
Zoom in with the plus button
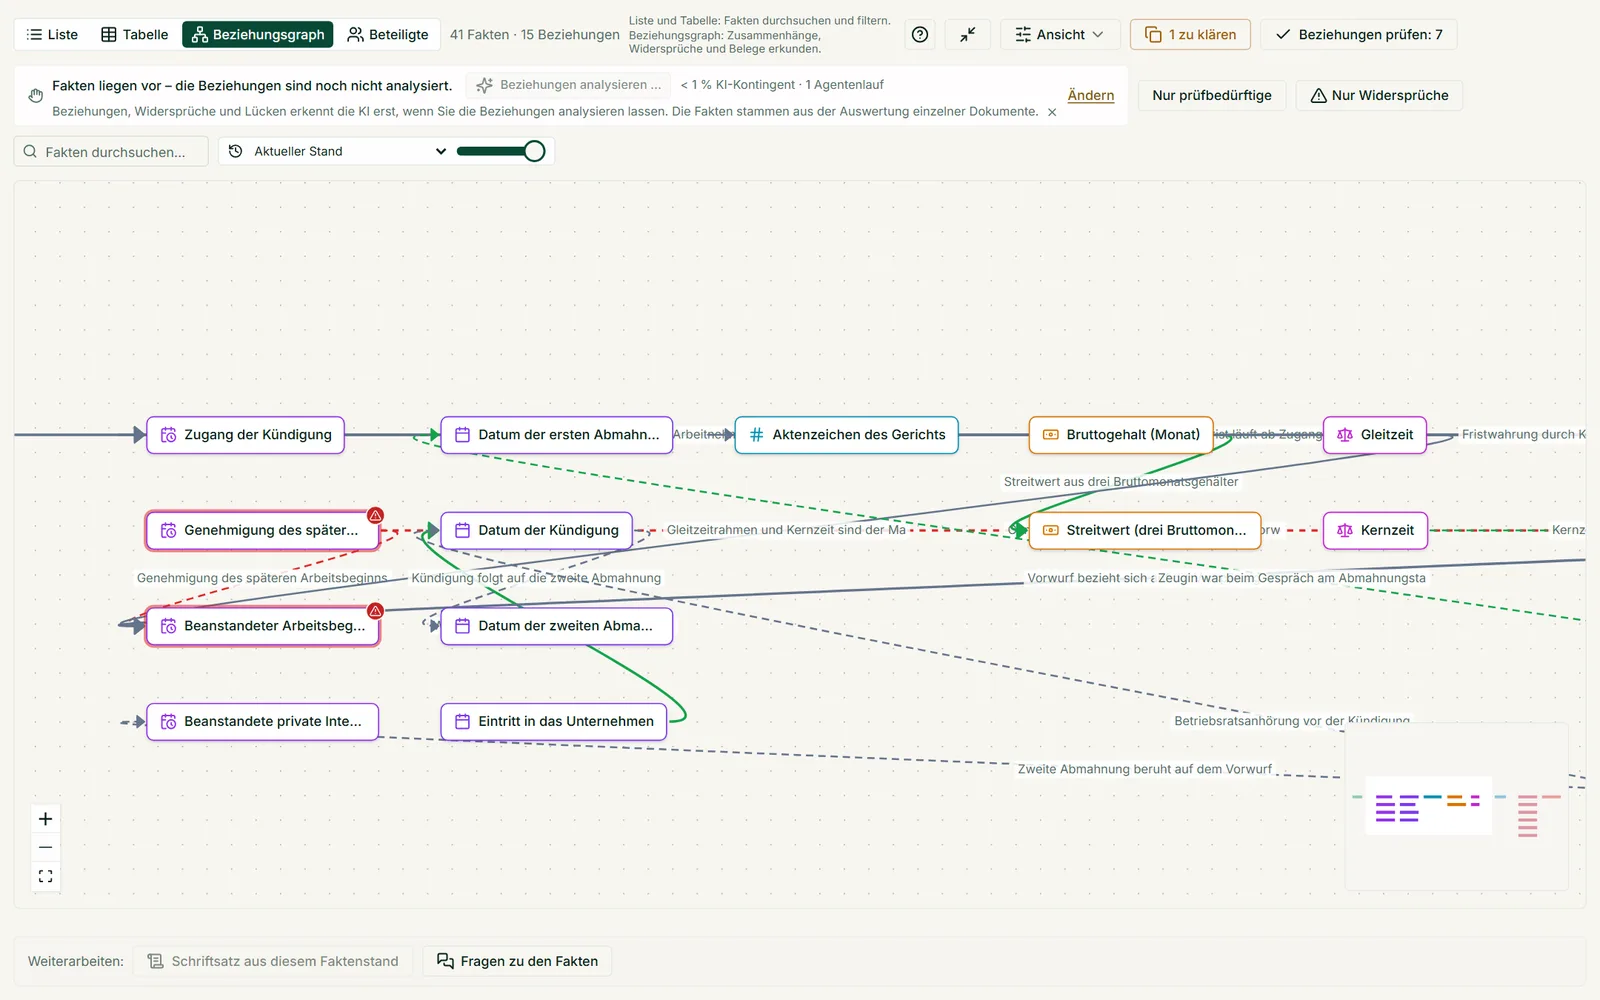coord(46,819)
